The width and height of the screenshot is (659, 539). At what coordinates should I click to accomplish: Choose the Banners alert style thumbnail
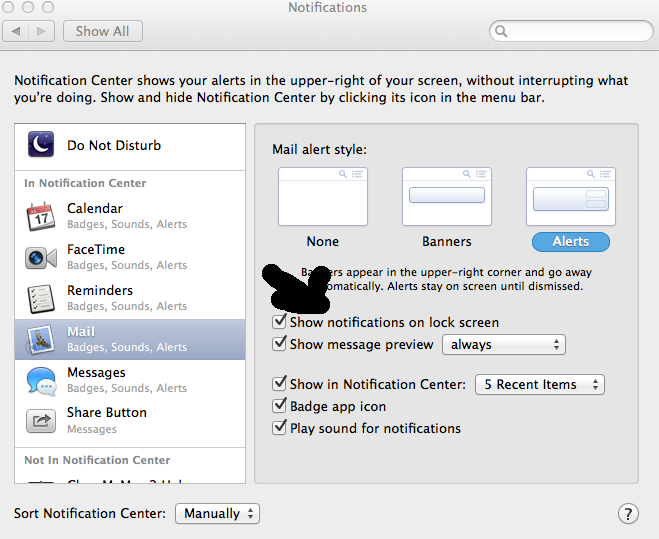pyautogui.click(x=447, y=196)
